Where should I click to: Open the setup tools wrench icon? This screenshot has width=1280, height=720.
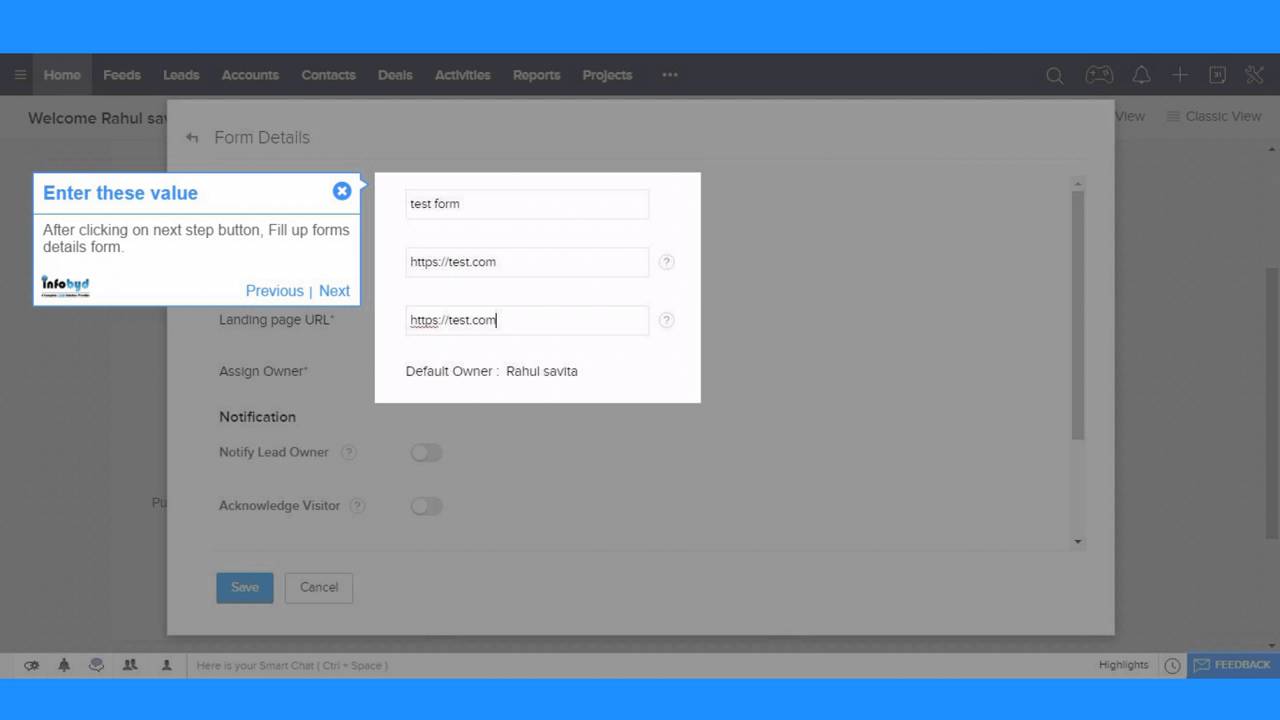tap(1254, 75)
